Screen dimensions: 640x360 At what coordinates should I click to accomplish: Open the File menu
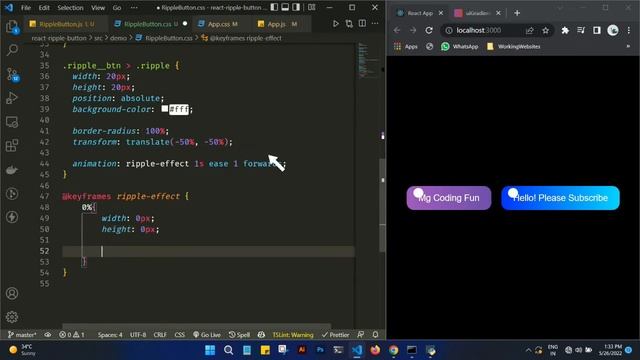click(x=26, y=8)
